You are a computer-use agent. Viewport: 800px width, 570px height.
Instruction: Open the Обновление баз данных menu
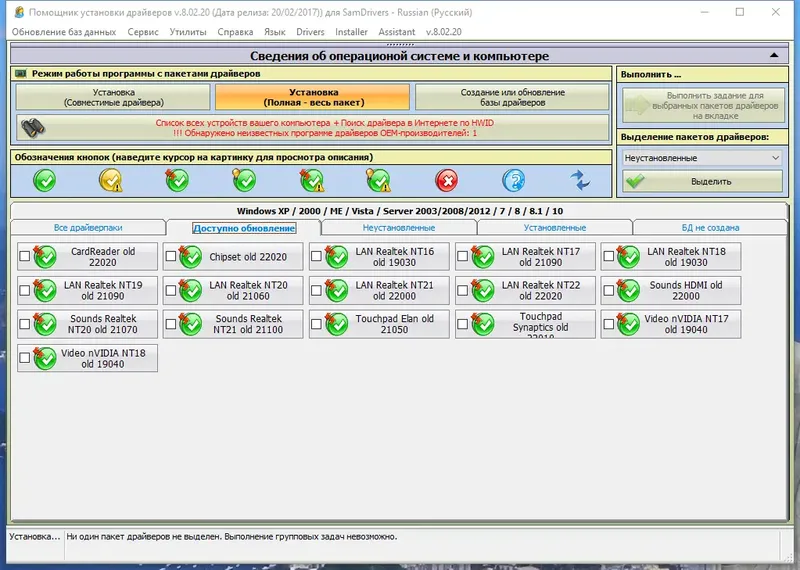[x=64, y=32]
